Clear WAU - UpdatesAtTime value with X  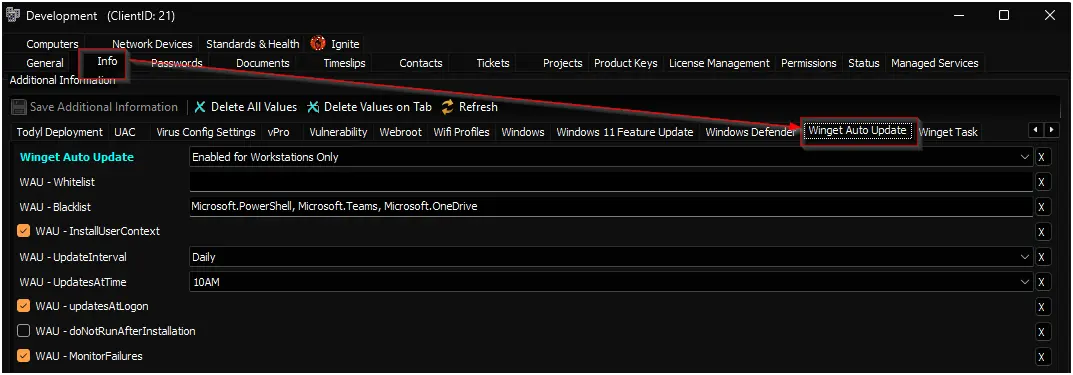pos(1041,281)
